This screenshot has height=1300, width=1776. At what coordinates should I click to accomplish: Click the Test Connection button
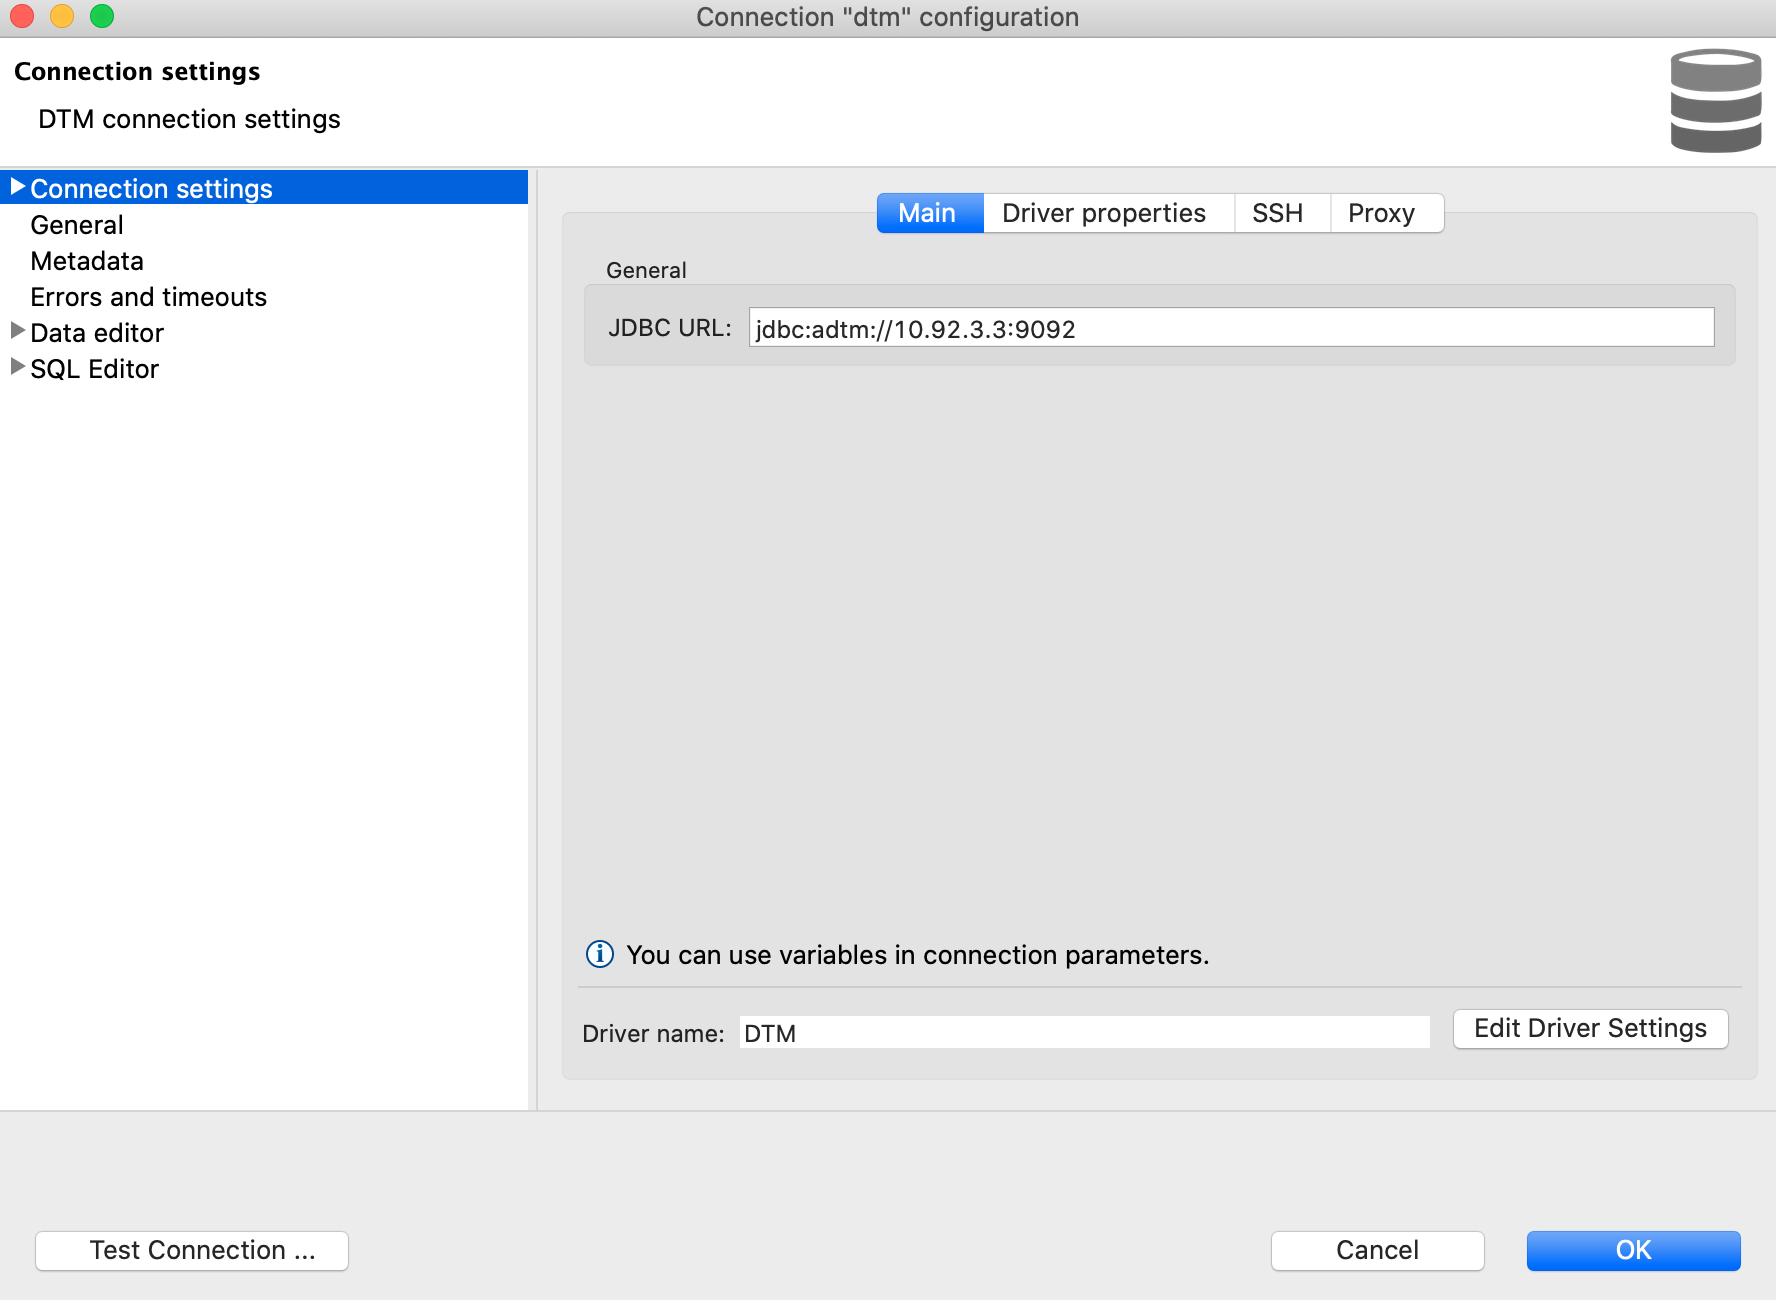pyautogui.click(x=192, y=1250)
